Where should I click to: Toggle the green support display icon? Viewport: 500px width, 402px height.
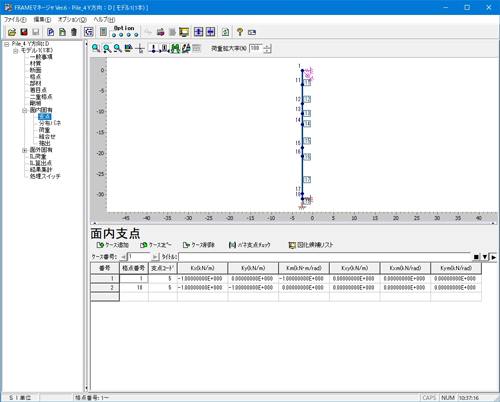click(x=175, y=48)
